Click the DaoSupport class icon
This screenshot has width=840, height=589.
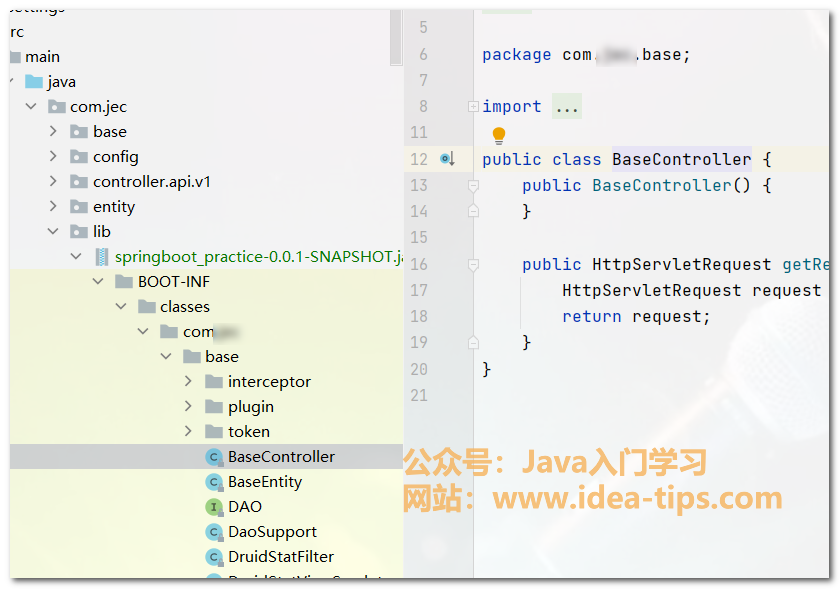point(214,532)
